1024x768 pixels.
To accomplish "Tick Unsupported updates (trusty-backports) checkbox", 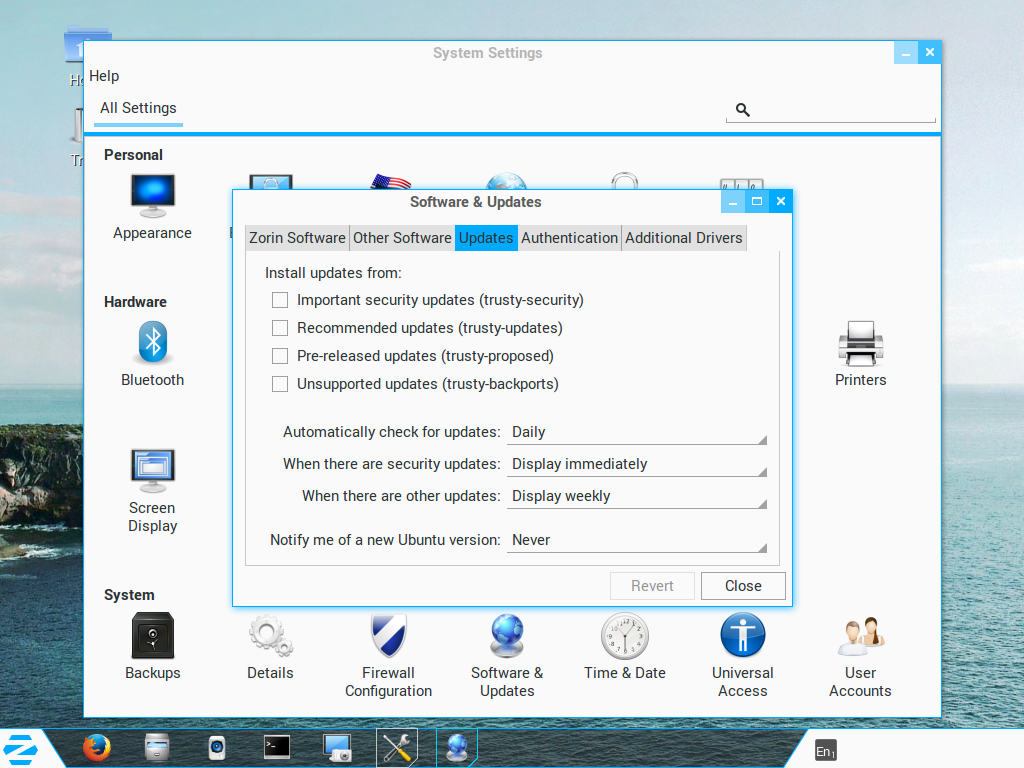I will pyautogui.click(x=280, y=384).
